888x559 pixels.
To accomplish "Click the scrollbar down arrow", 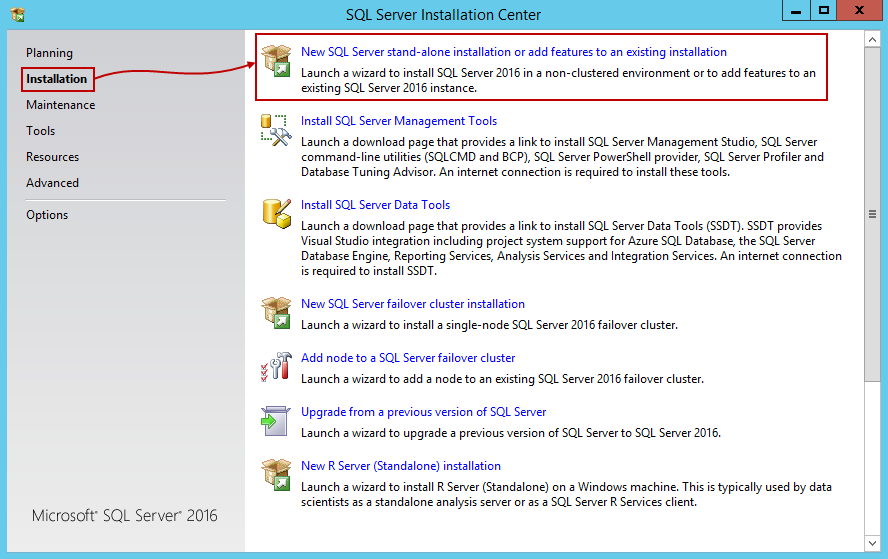I will [872, 543].
